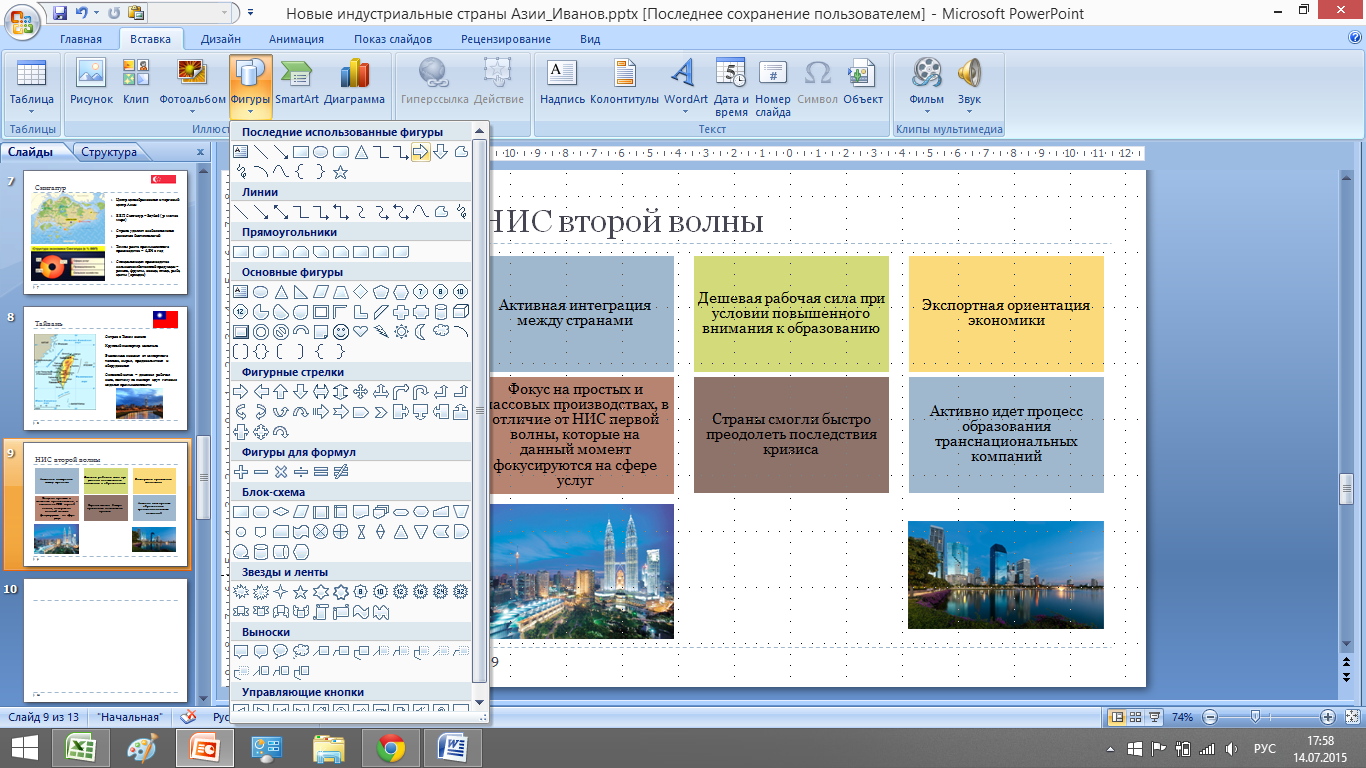Switch to the Структура pane tab
1366x768 pixels.
pyautogui.click(x=109, y=152)
